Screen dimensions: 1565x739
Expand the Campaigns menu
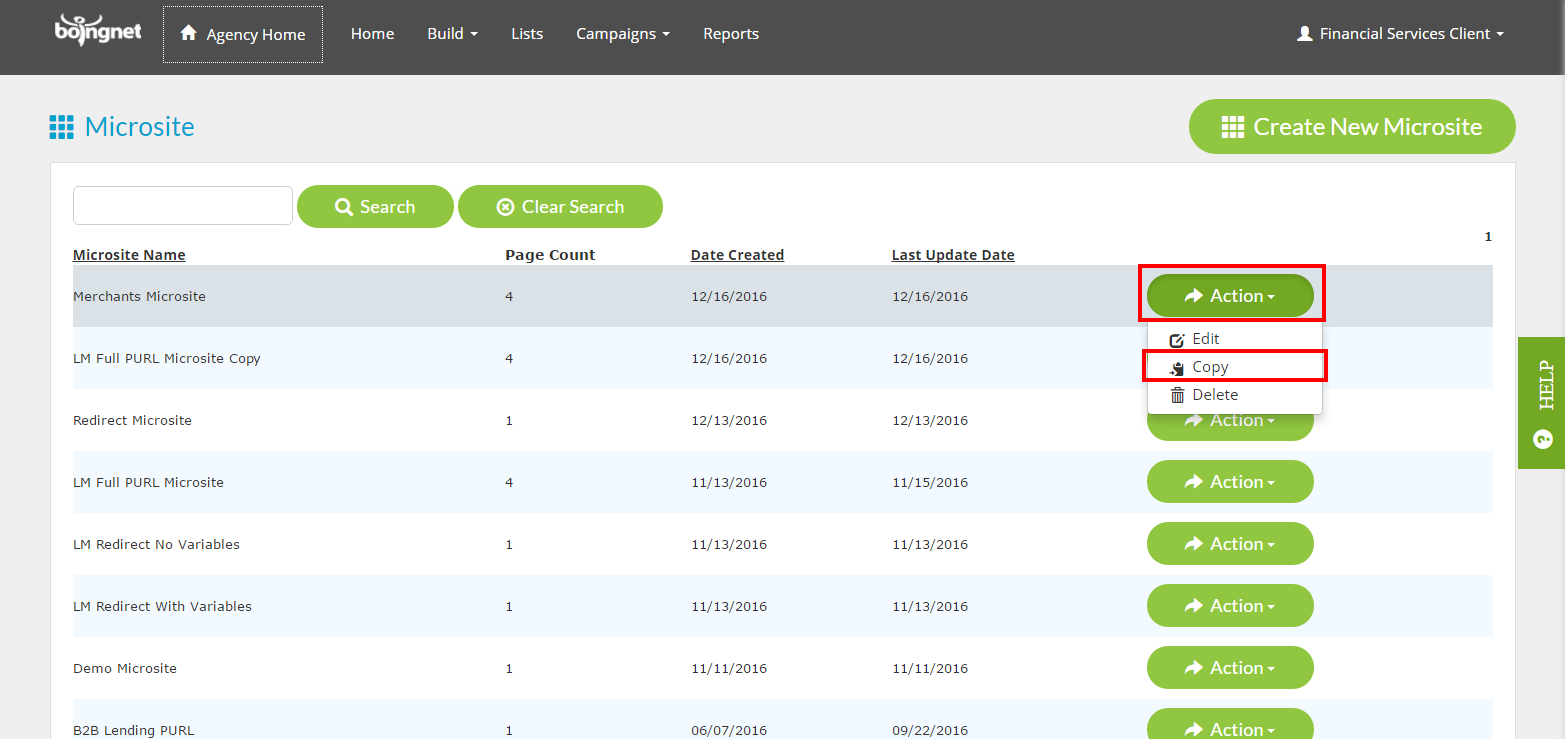[623, 34]
